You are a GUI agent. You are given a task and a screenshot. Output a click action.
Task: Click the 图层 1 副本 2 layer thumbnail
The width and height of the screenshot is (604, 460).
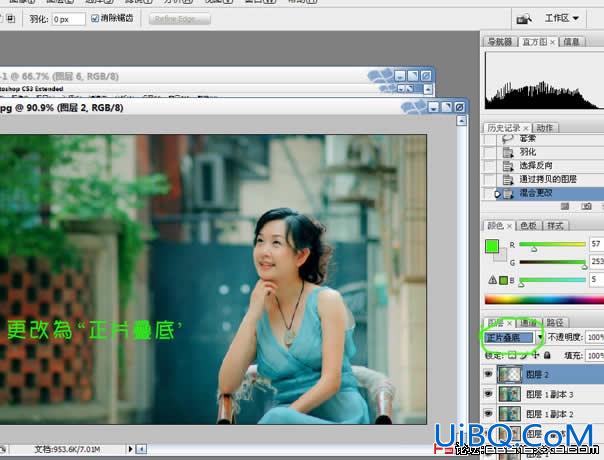(x=509, y=414)
